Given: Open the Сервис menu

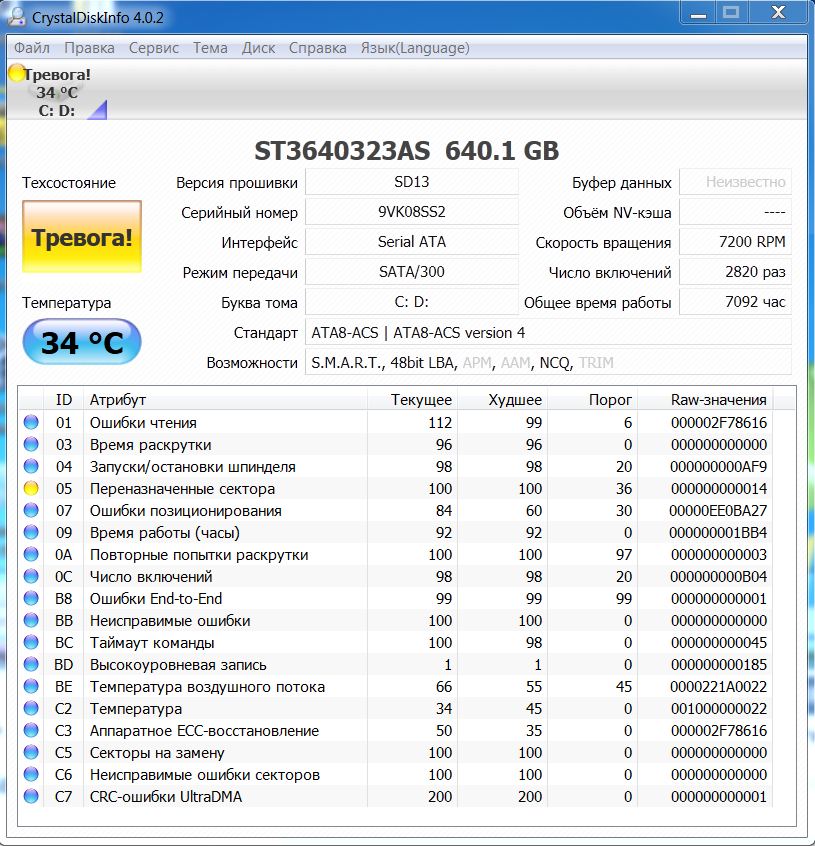Looking at the screenshot, I should coord(154,48).
